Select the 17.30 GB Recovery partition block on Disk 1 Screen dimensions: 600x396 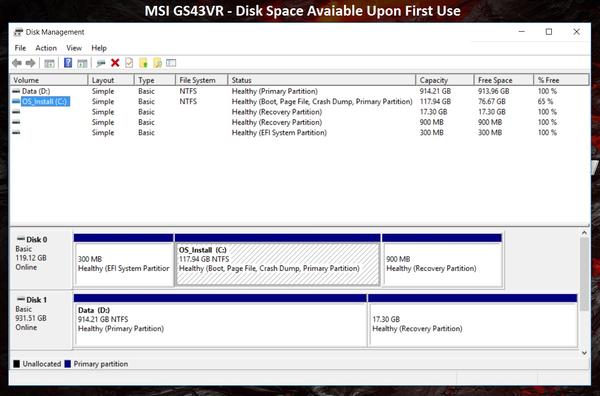tap(473, 321)
